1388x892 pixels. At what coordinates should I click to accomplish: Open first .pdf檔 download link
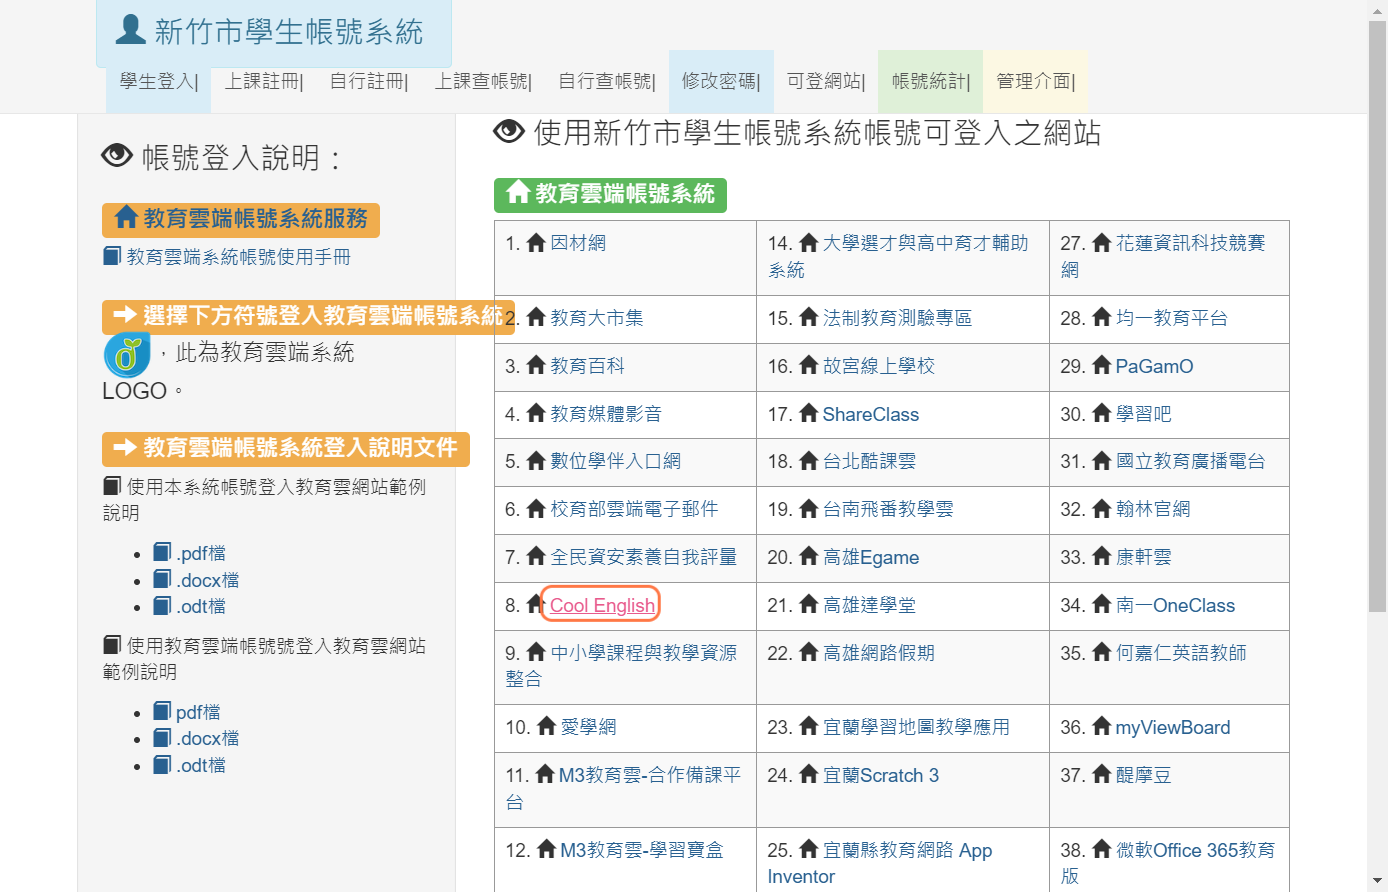tap(201, 553)
